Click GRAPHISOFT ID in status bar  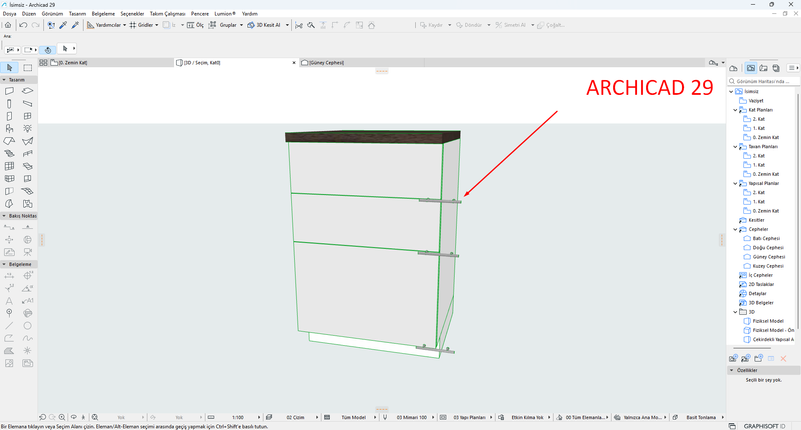click(x=764, y=426)
